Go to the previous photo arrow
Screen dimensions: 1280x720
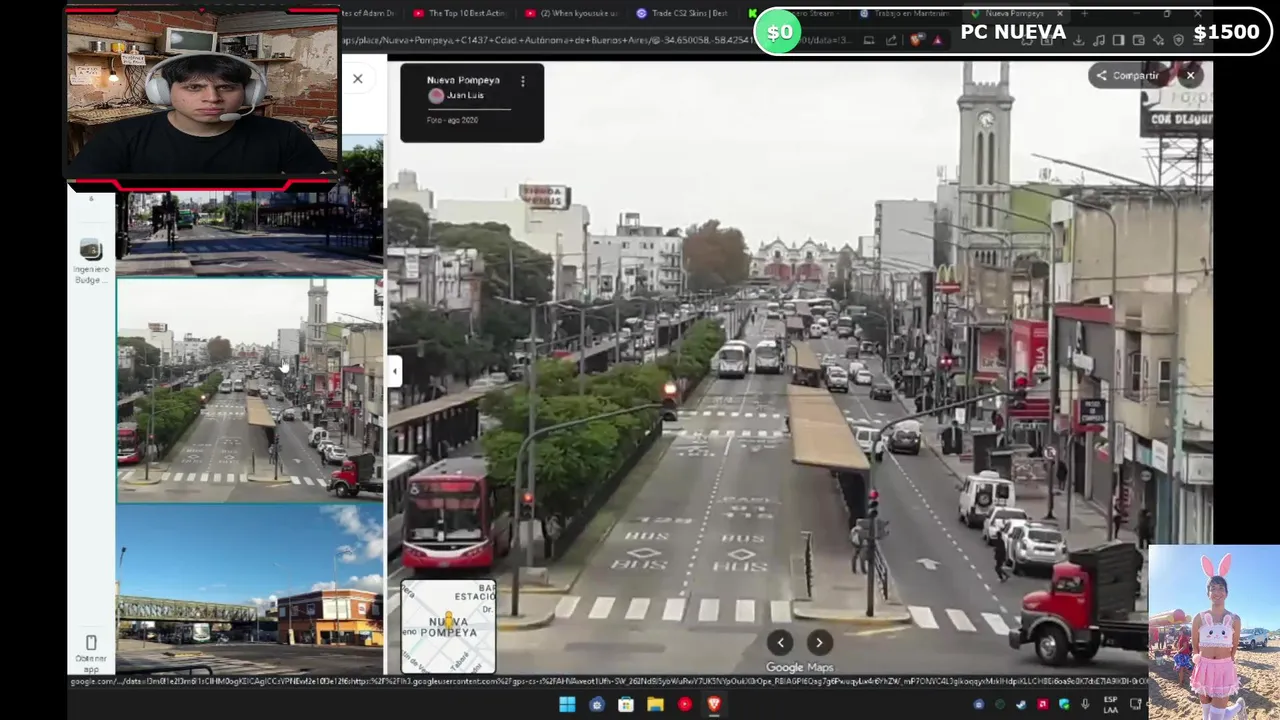(780, 643)
